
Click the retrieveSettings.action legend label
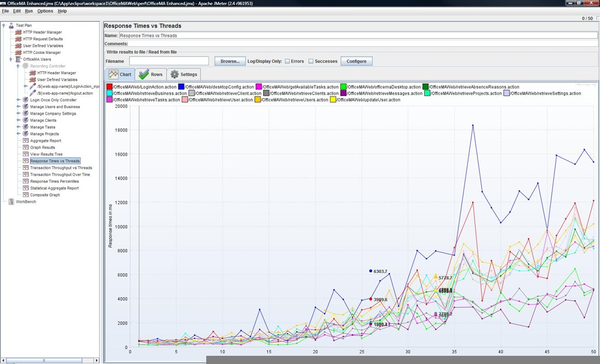pos(546,93)
